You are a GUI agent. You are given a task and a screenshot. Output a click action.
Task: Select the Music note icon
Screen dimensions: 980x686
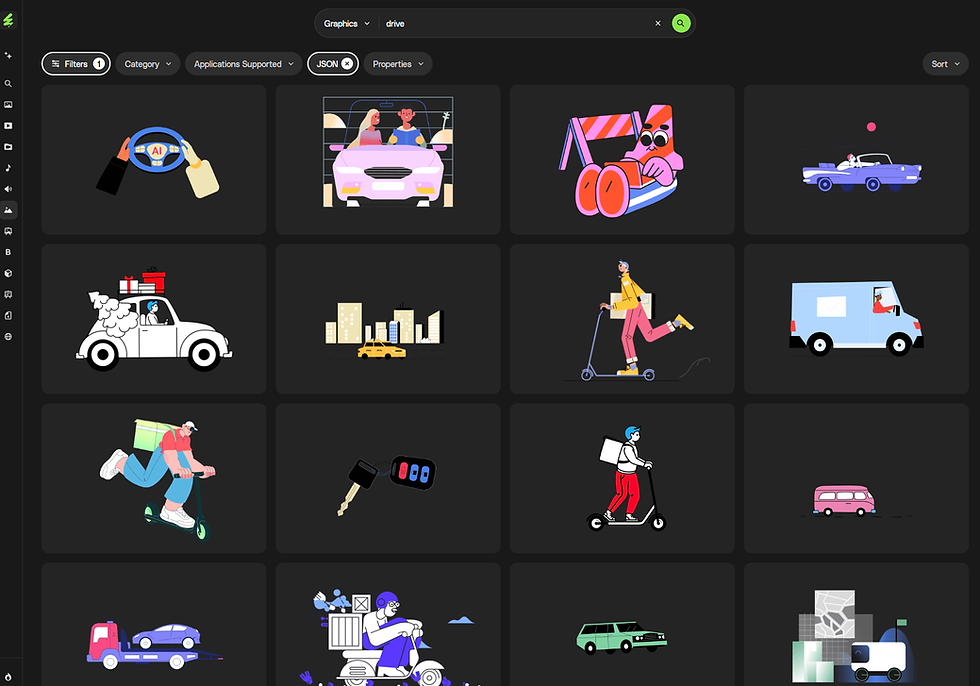click(8, 168)
